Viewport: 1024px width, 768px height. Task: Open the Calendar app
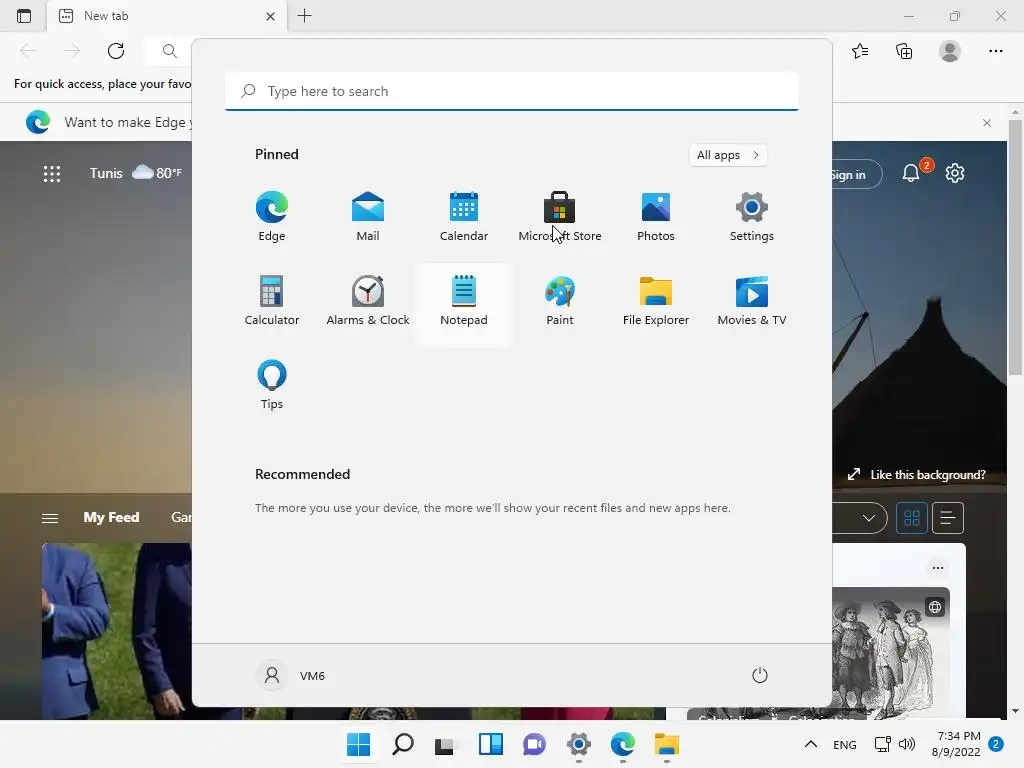(x=464, y=217)
